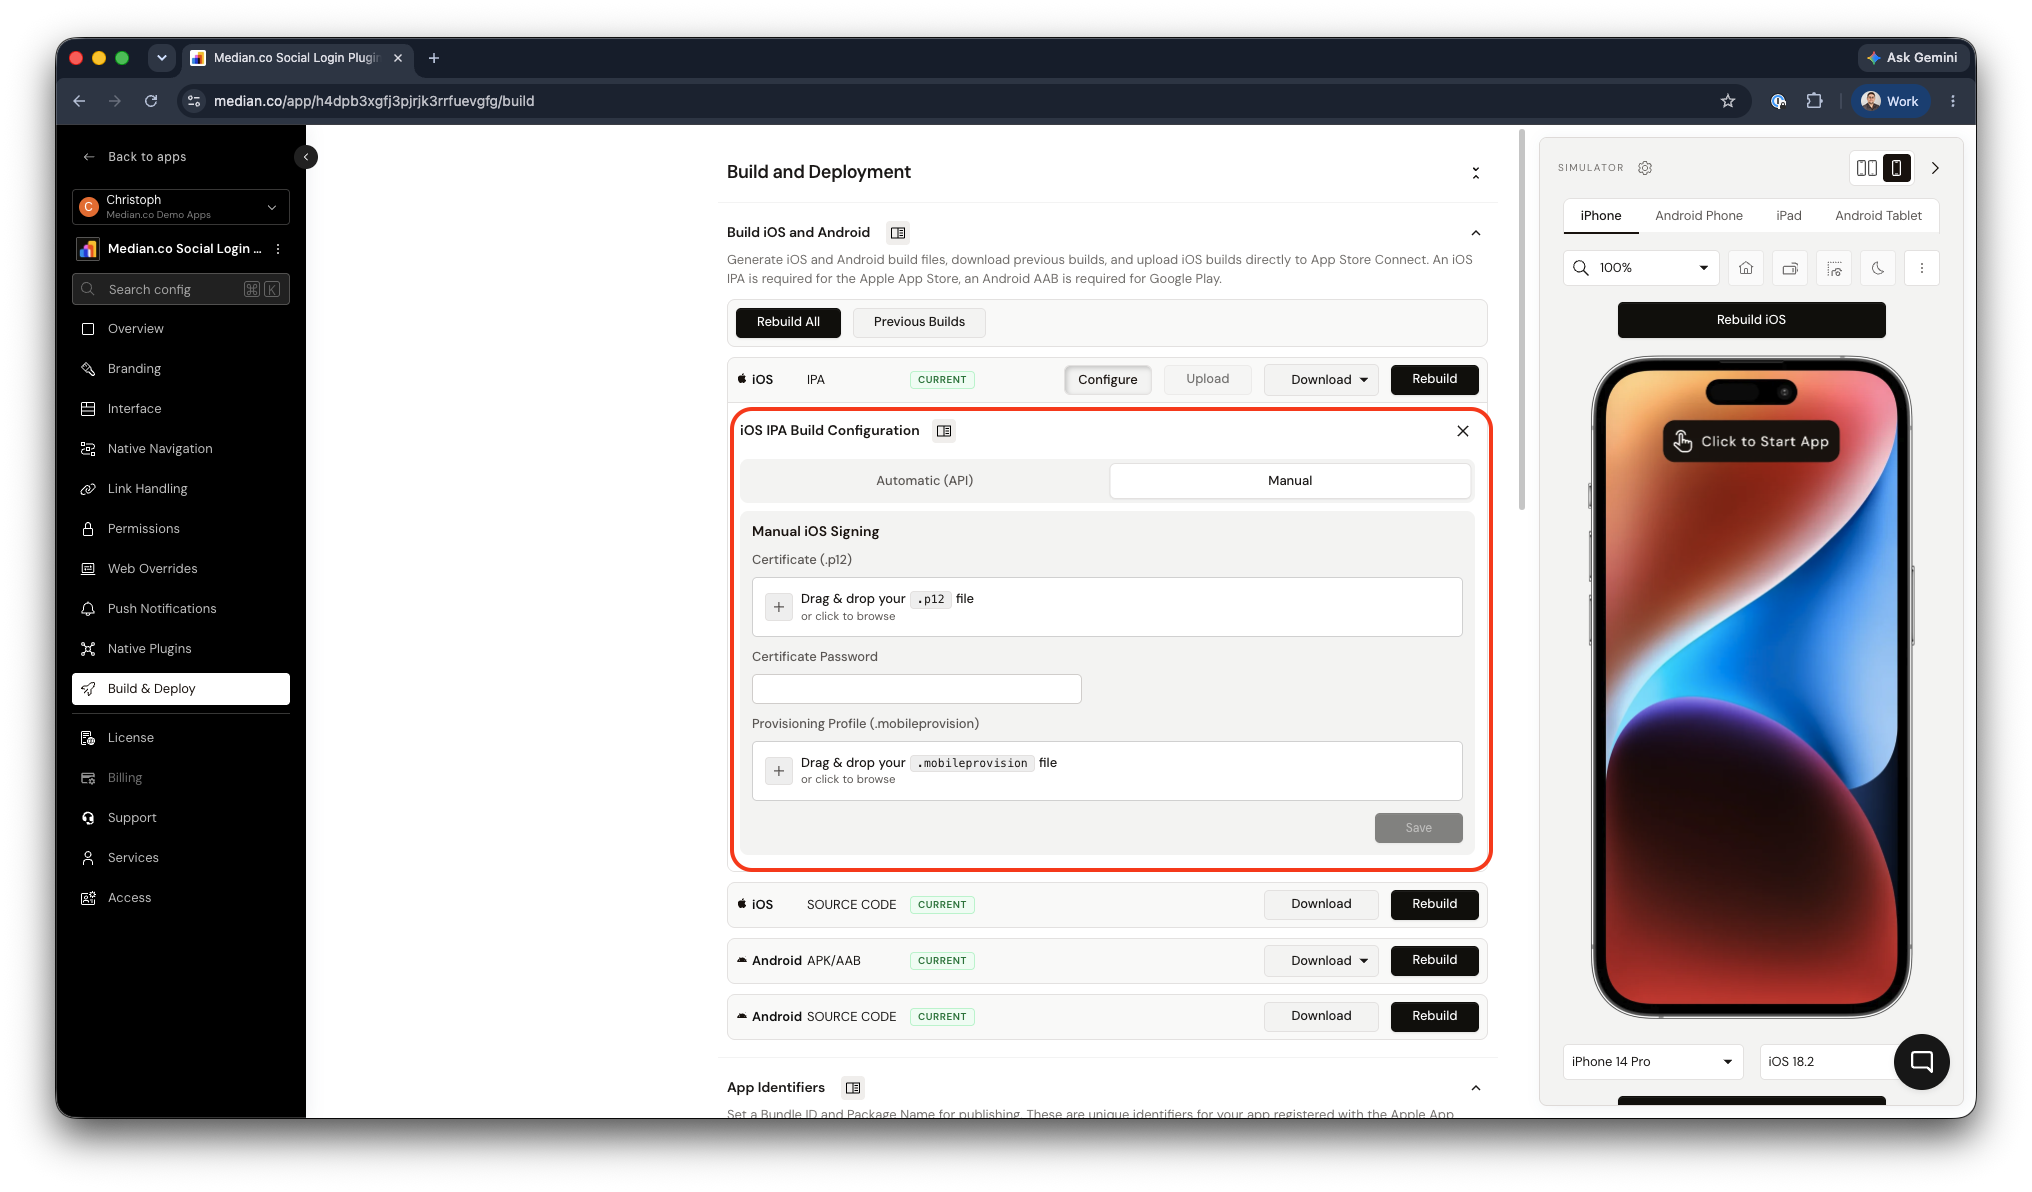Open the simulator zoom 100% dropdown
The height and width of the screenshot is (1192, 2032).
(1641, 268)
